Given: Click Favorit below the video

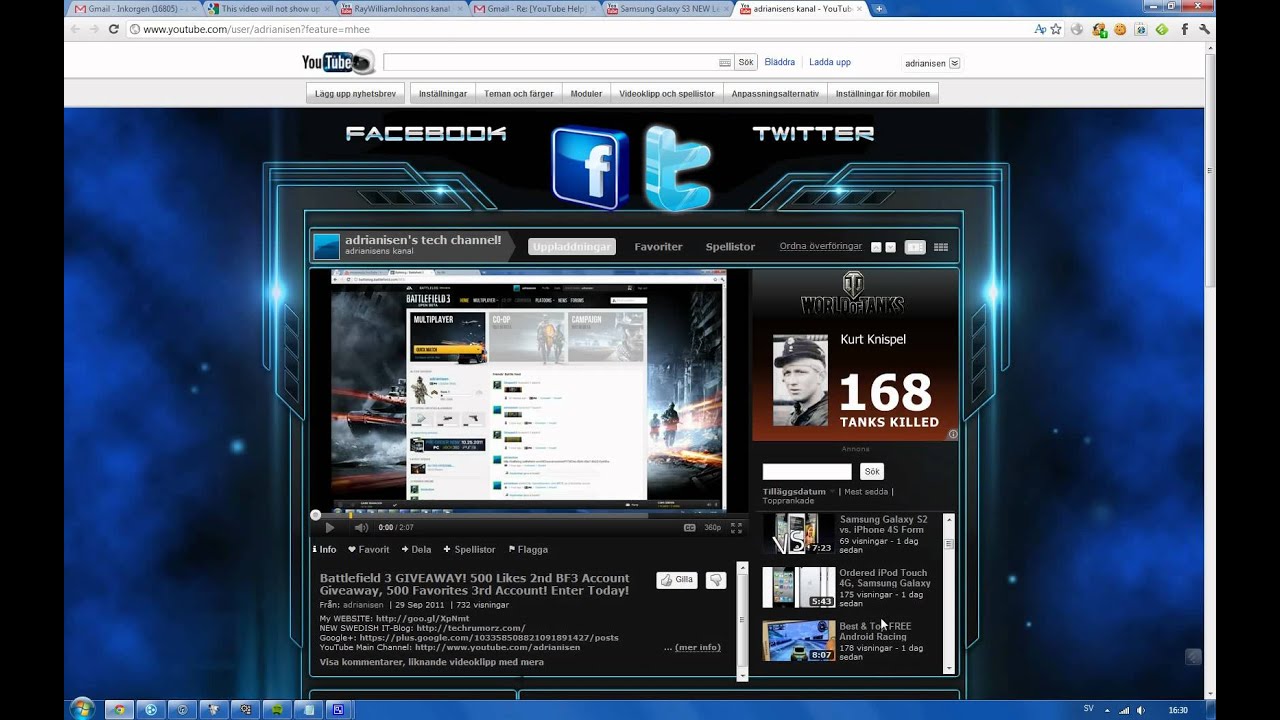Looking at the screenshot, I should [369, 549].
